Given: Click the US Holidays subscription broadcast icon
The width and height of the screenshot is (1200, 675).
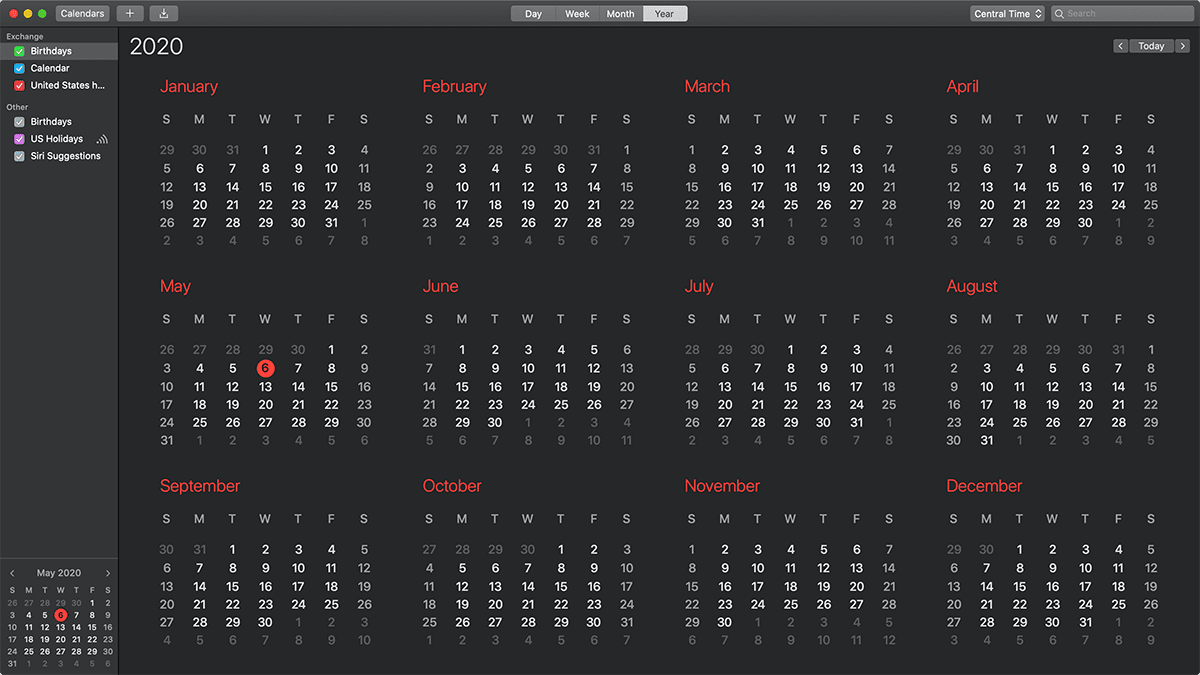Looking at the screenshot, I should (x=102, y=139).
